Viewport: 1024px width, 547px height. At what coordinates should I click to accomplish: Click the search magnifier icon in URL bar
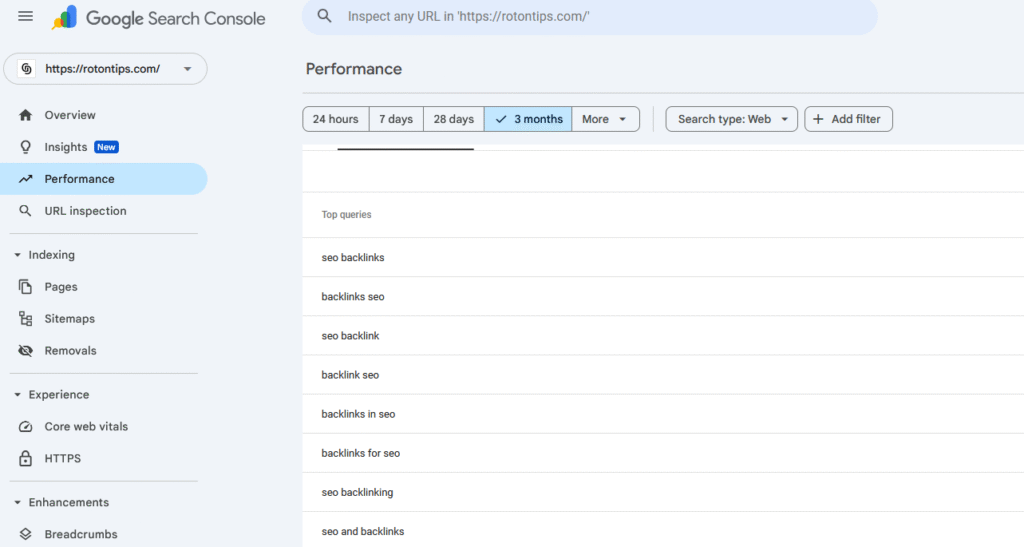pyautogui.click(x=325, y=16)
